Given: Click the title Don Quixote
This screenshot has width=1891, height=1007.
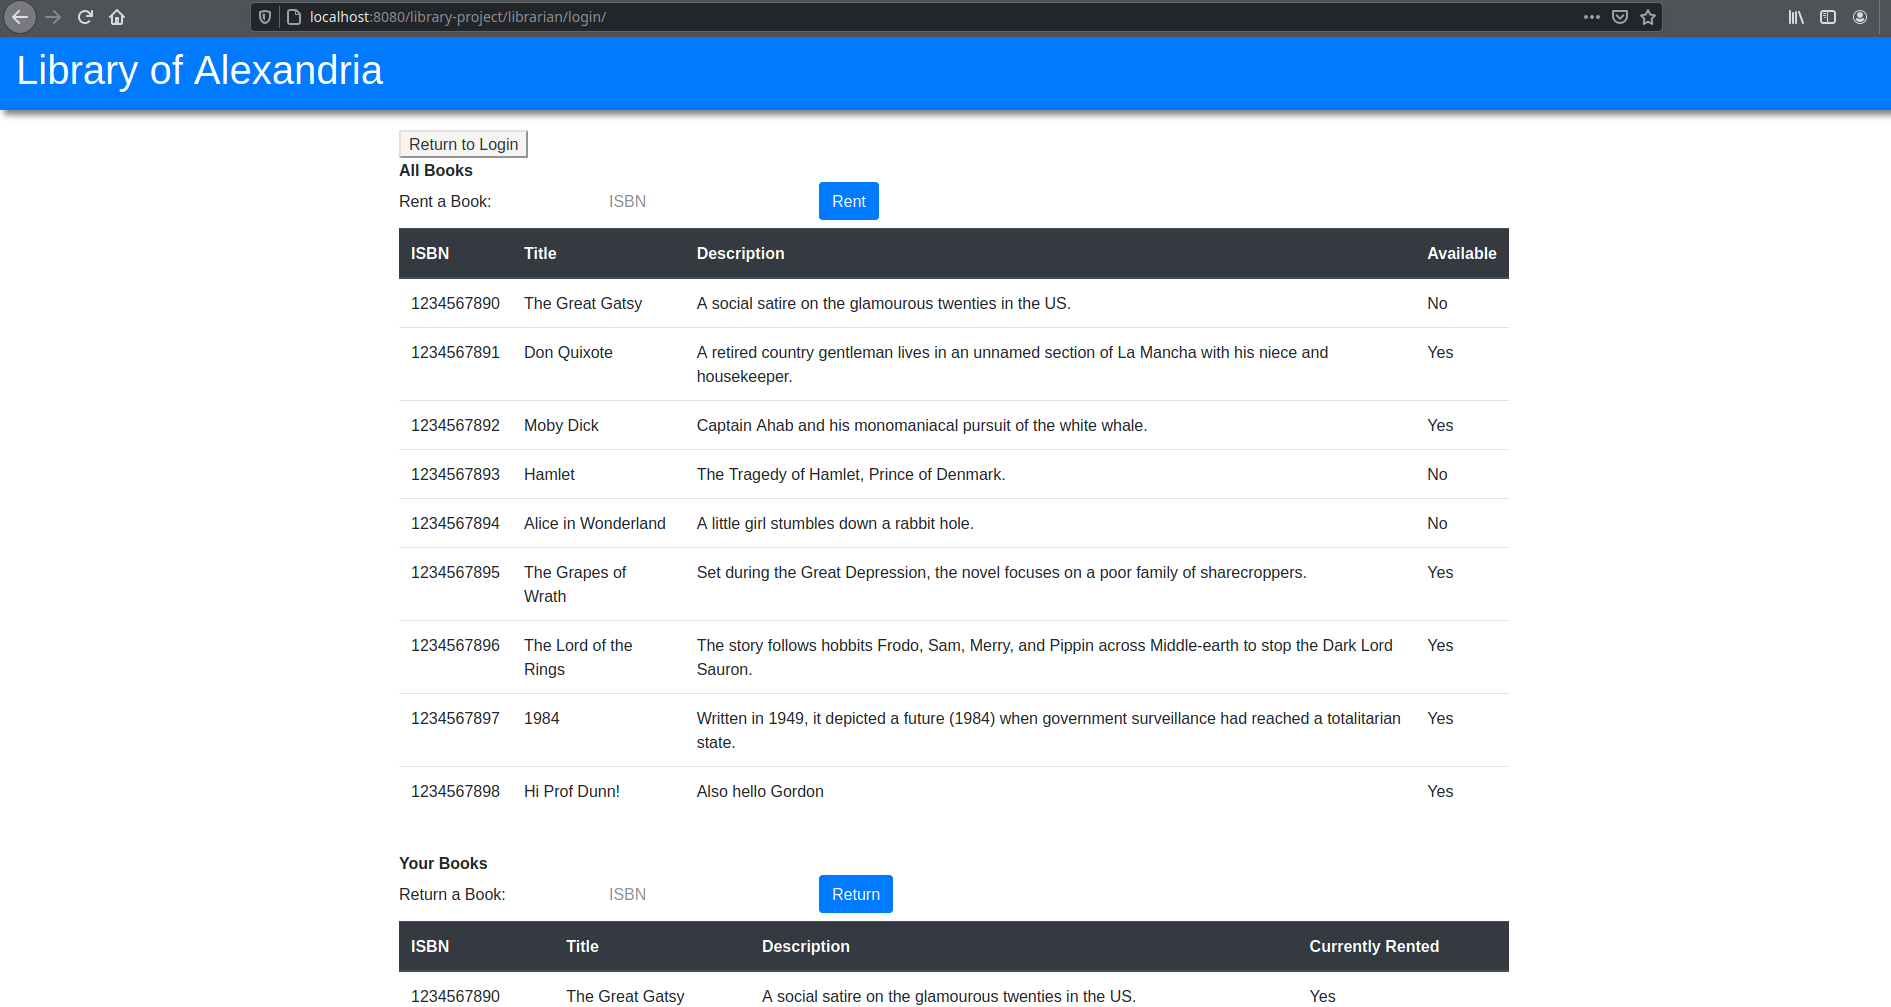Looking at the screenshot, I should (x=568, y=353).
